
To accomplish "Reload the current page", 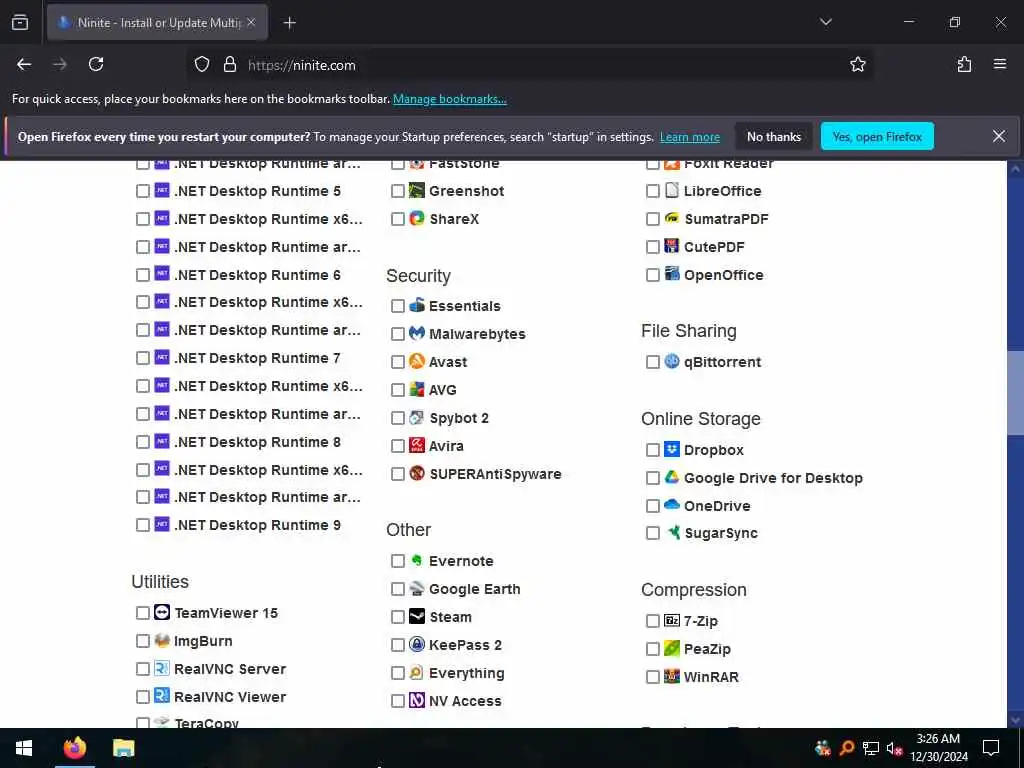I will (x=96, y=64).
